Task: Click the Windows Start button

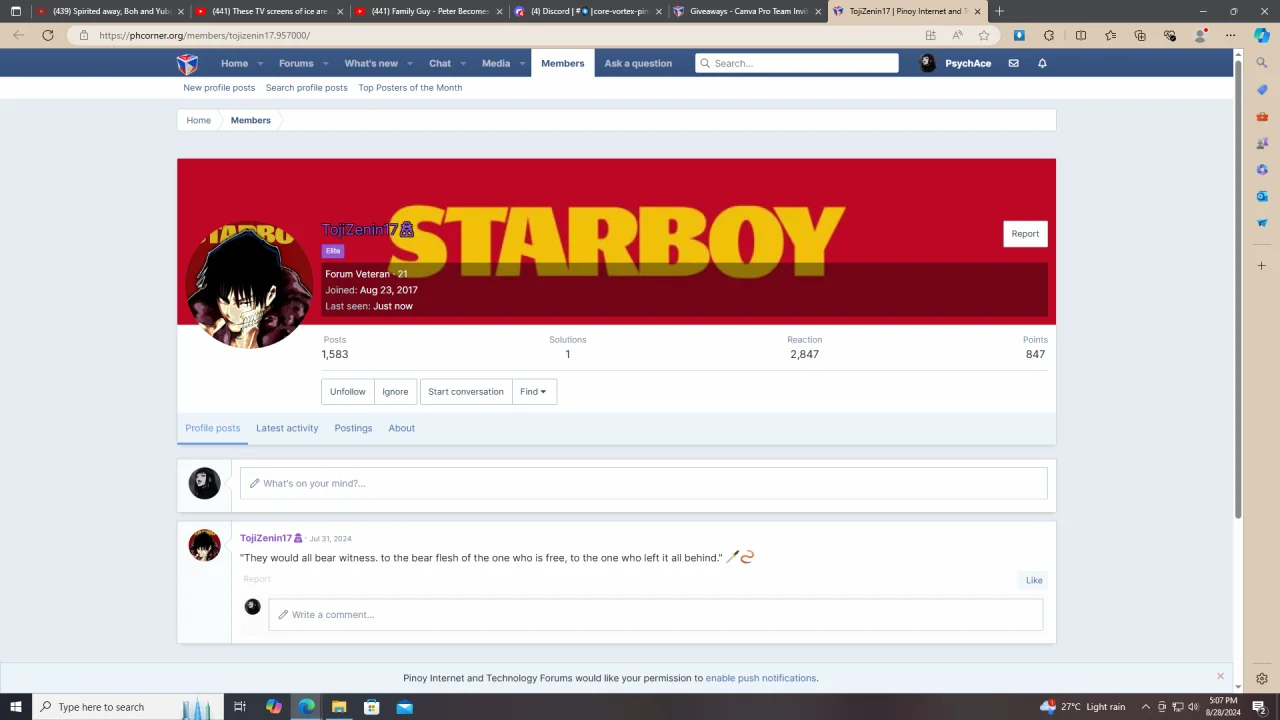Action: (x=15, y=707)
